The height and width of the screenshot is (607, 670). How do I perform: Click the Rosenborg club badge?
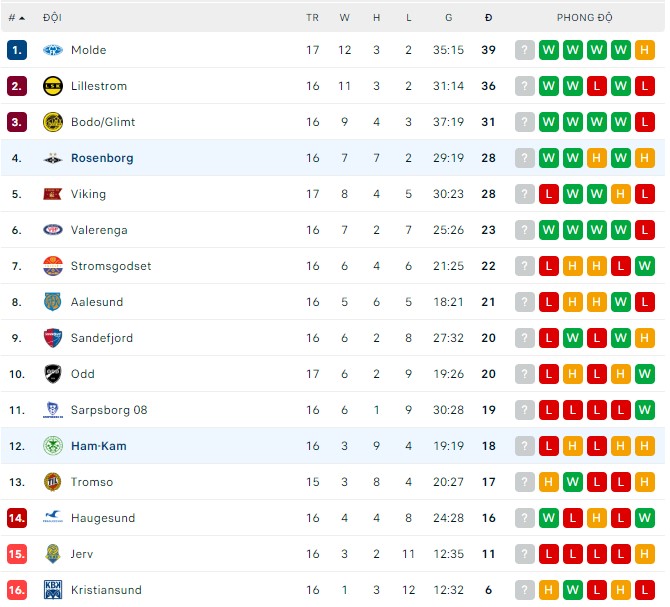(53, 158)
